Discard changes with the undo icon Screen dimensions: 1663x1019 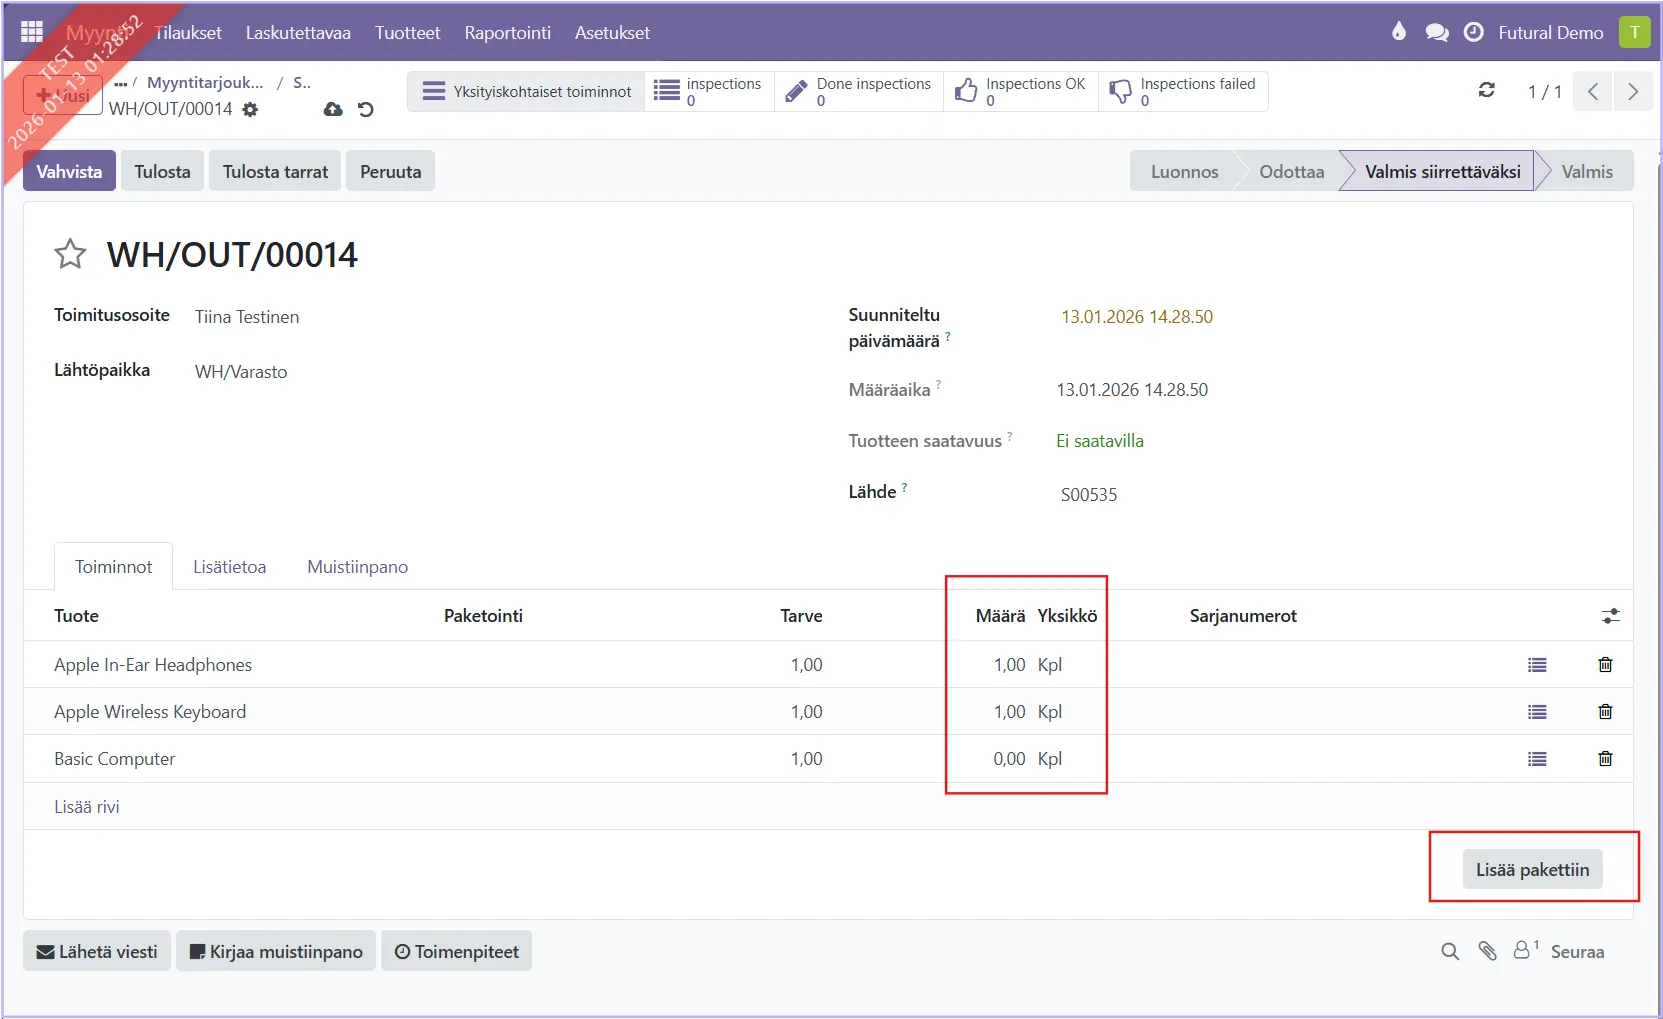point(366,109)
